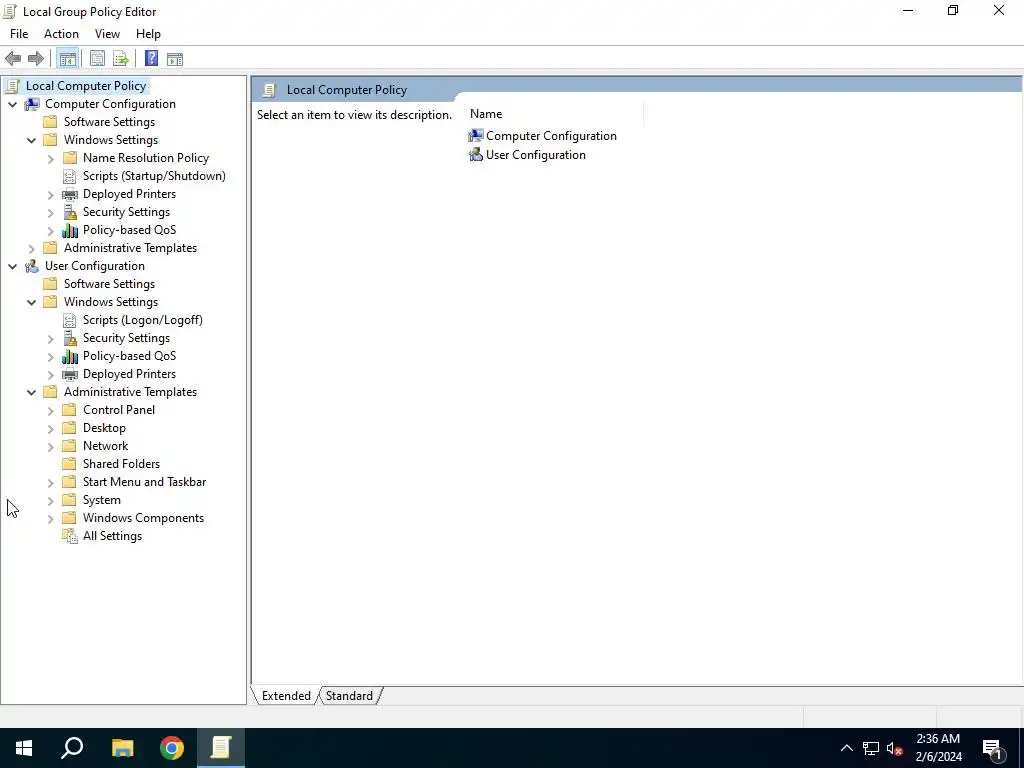Expand the Name Resolution Policy node
Image resolution: width=1024 pixels, height=768 pixels.
50,158
